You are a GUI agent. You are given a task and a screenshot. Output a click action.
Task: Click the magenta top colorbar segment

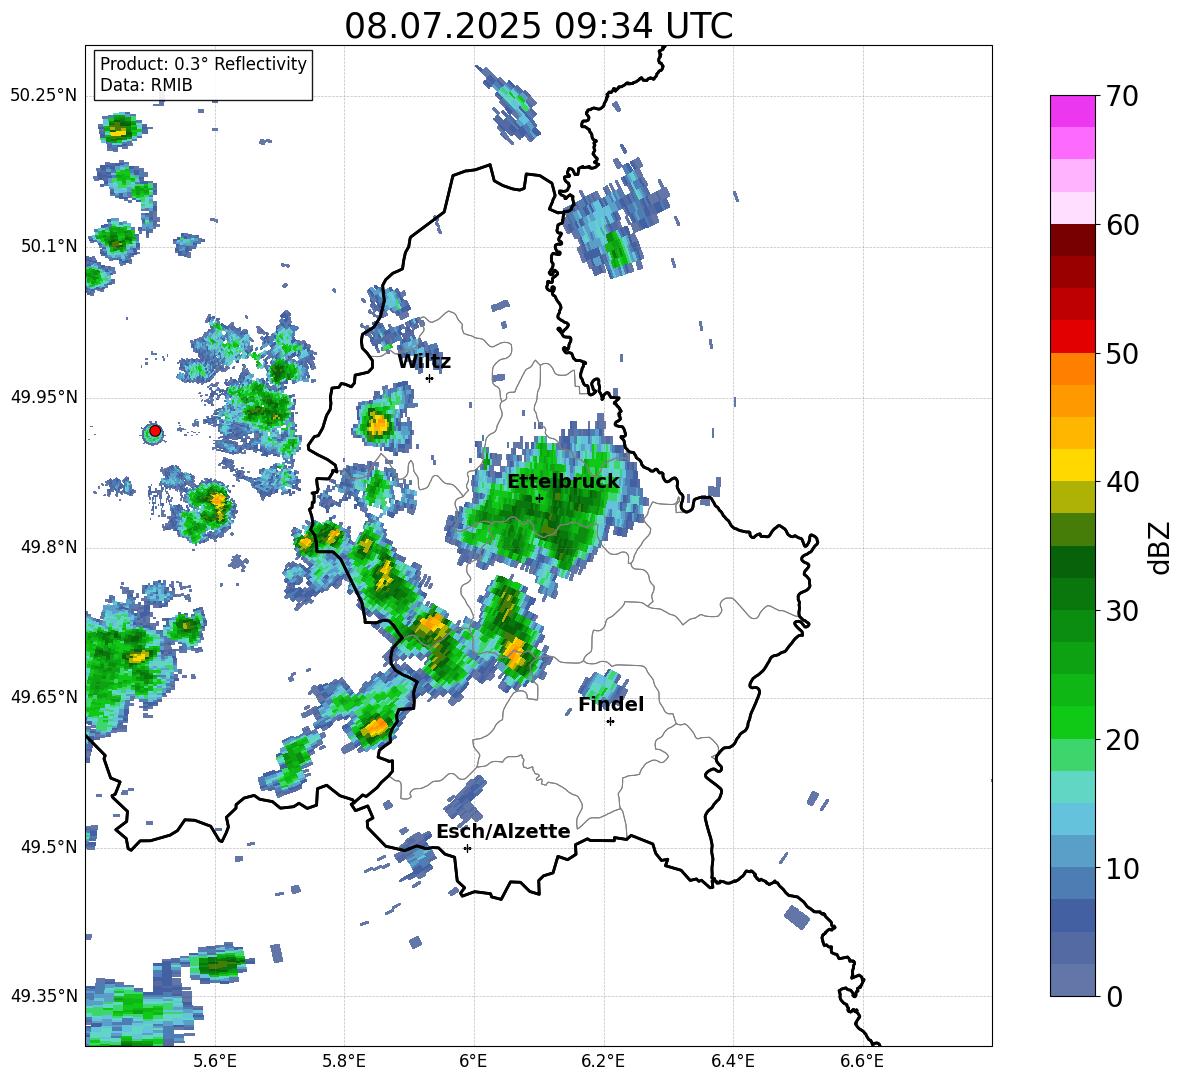click(1073, 112)
